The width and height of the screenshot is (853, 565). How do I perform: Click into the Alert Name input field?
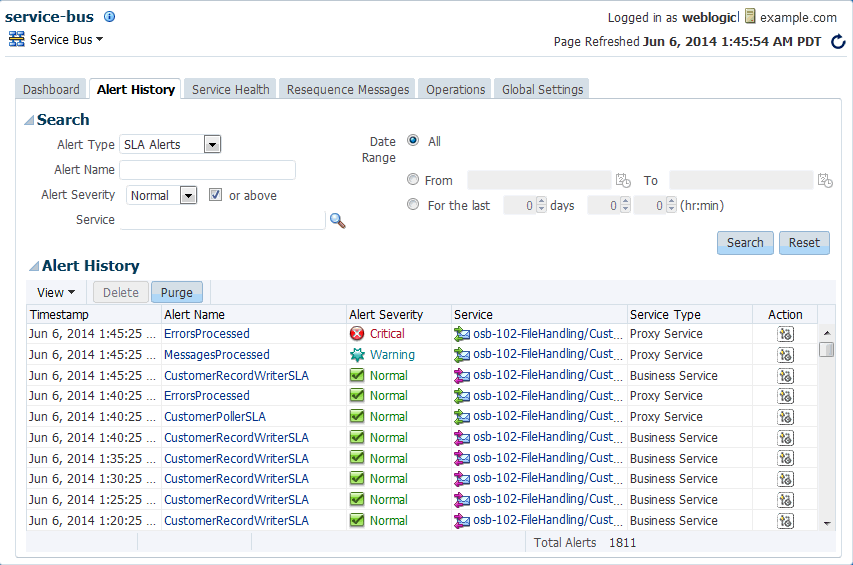click(x=208, y=170)
